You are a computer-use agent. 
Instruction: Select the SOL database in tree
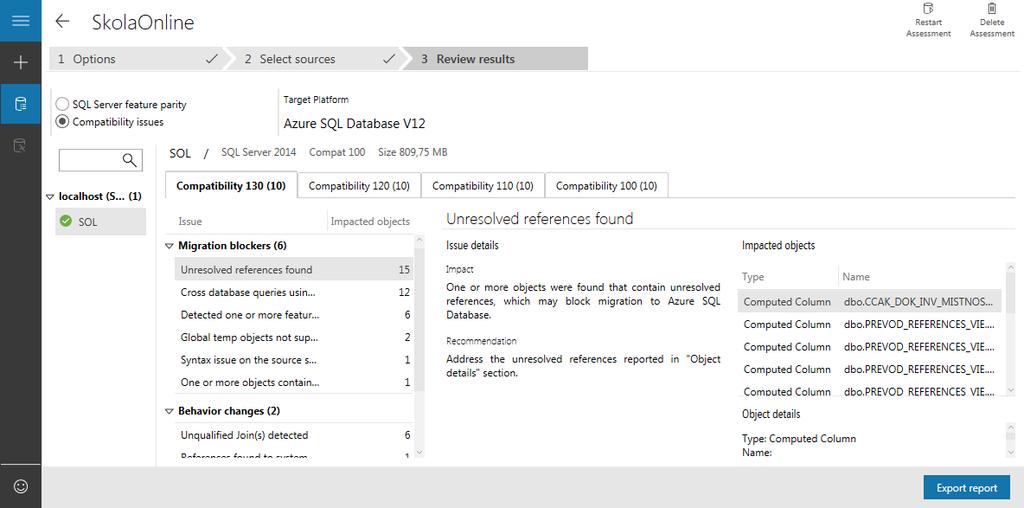[x=101, y=222]
